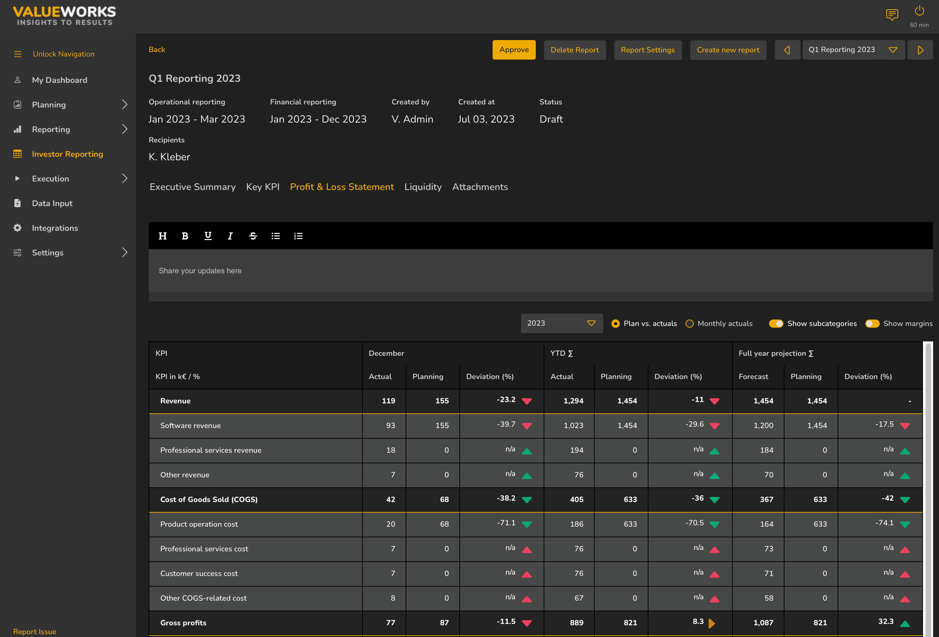Open the Q1 Reporting 2023 report selector

pyautogui.click(x=853, y=50)
